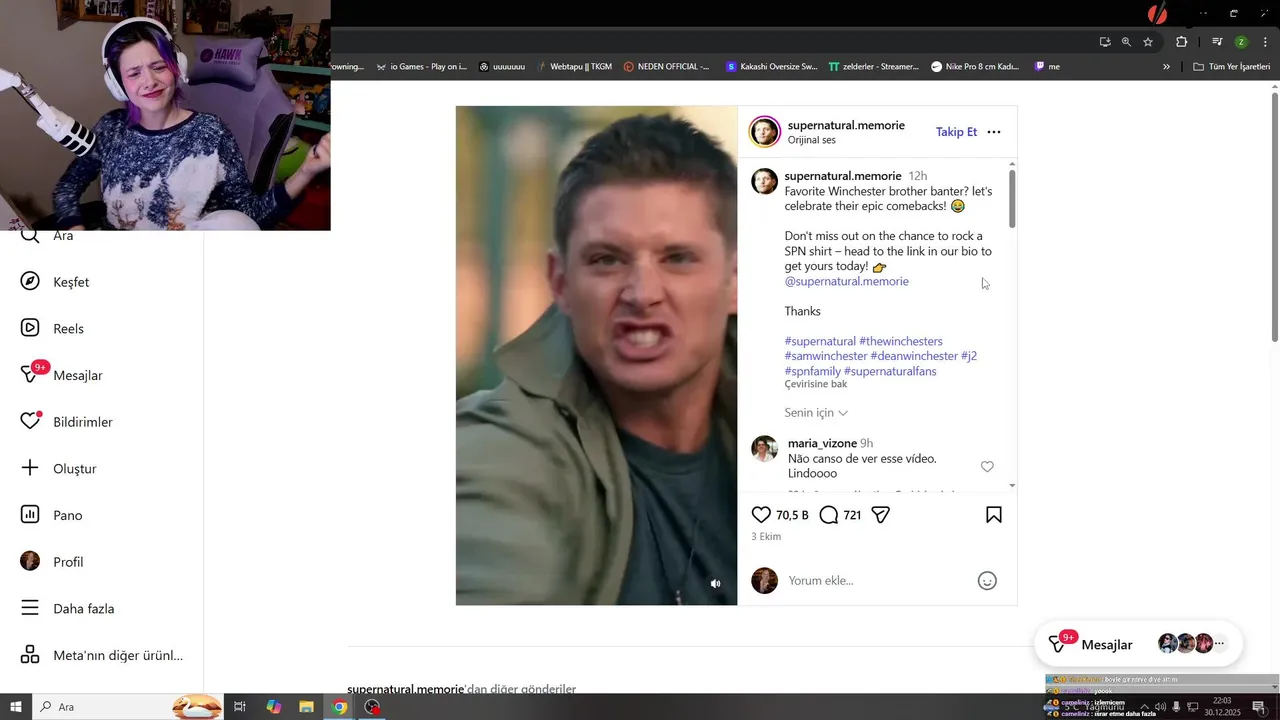Screen dimensions: 1280x720
Task: Open Bildirimler notifications heart icon
Action: [x=30, y=422]
